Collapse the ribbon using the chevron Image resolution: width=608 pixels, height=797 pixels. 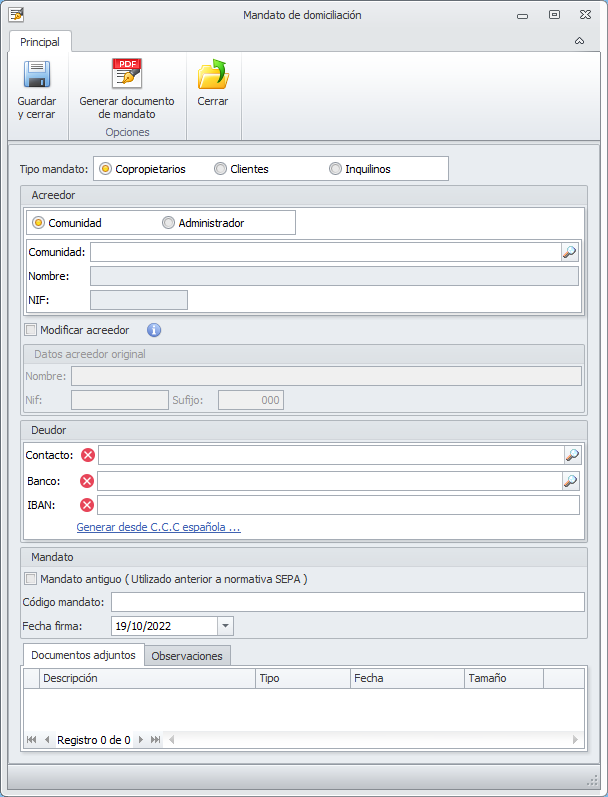(579, 42)
